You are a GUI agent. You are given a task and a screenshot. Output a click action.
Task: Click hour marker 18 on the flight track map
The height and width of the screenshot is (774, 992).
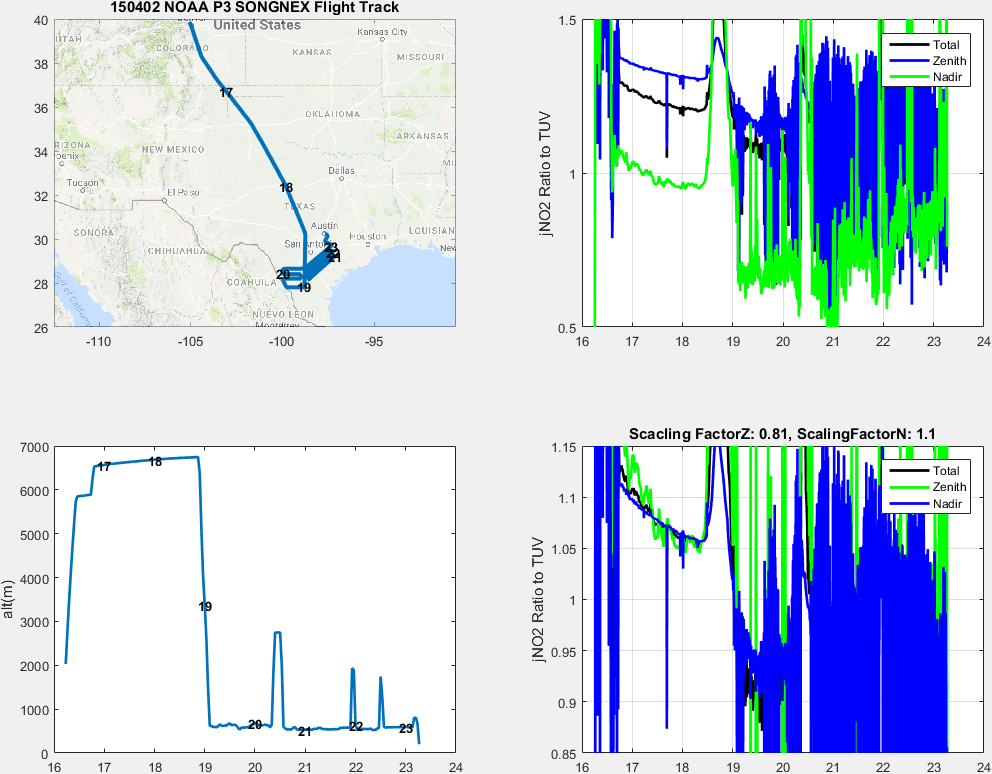pyautogui.click(x=286, y=188)
